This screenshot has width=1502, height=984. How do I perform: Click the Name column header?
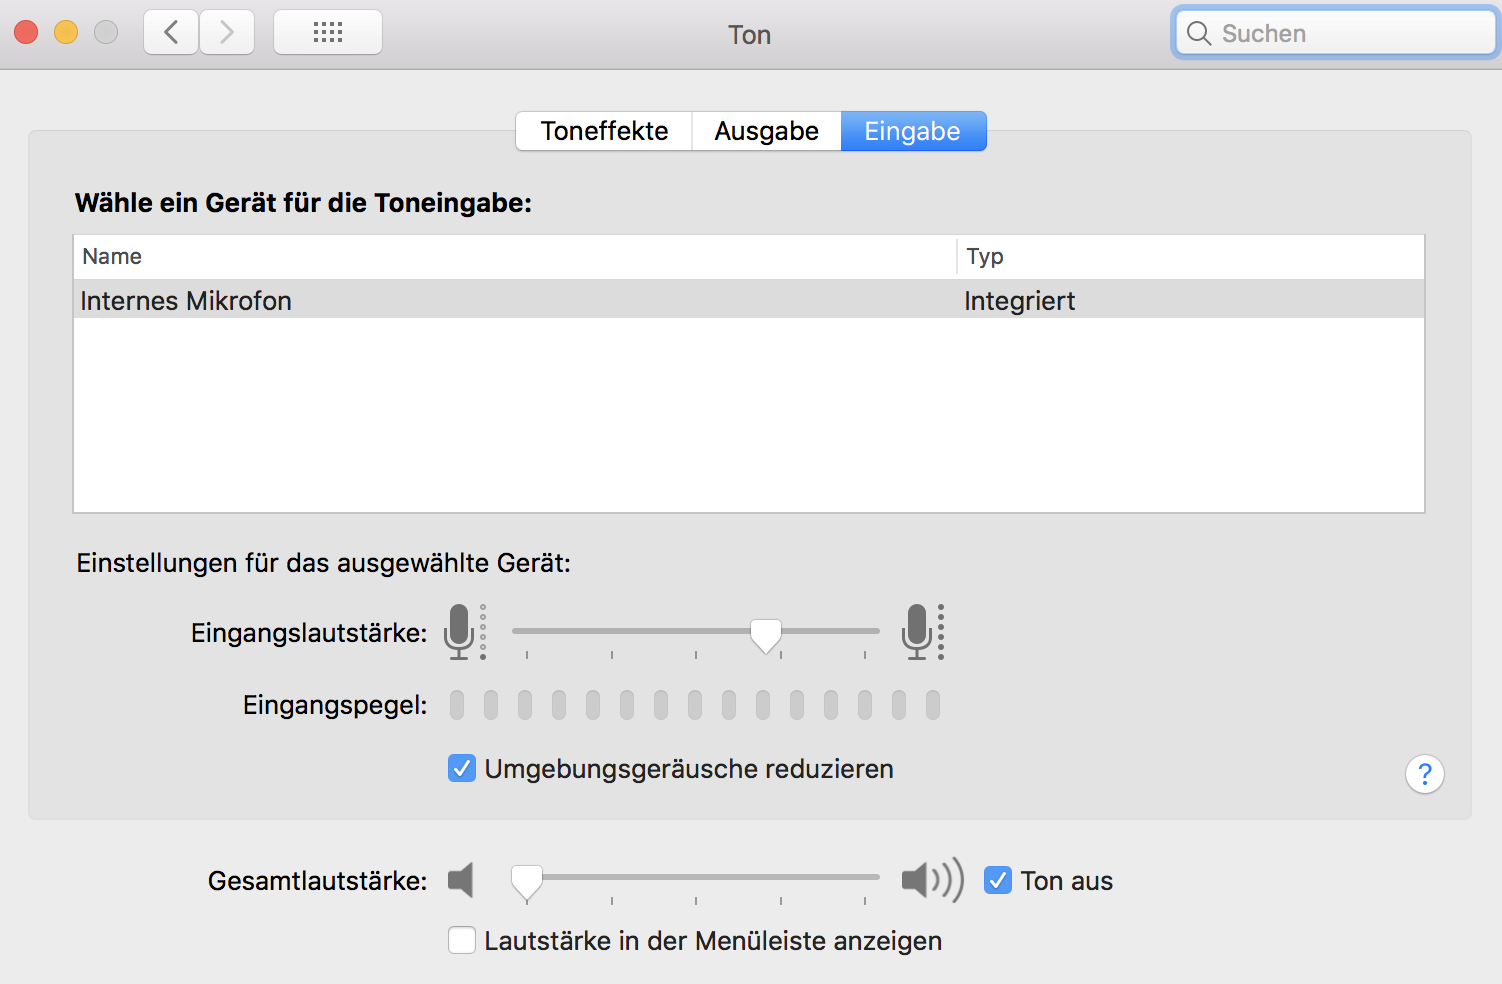(112, 256)
